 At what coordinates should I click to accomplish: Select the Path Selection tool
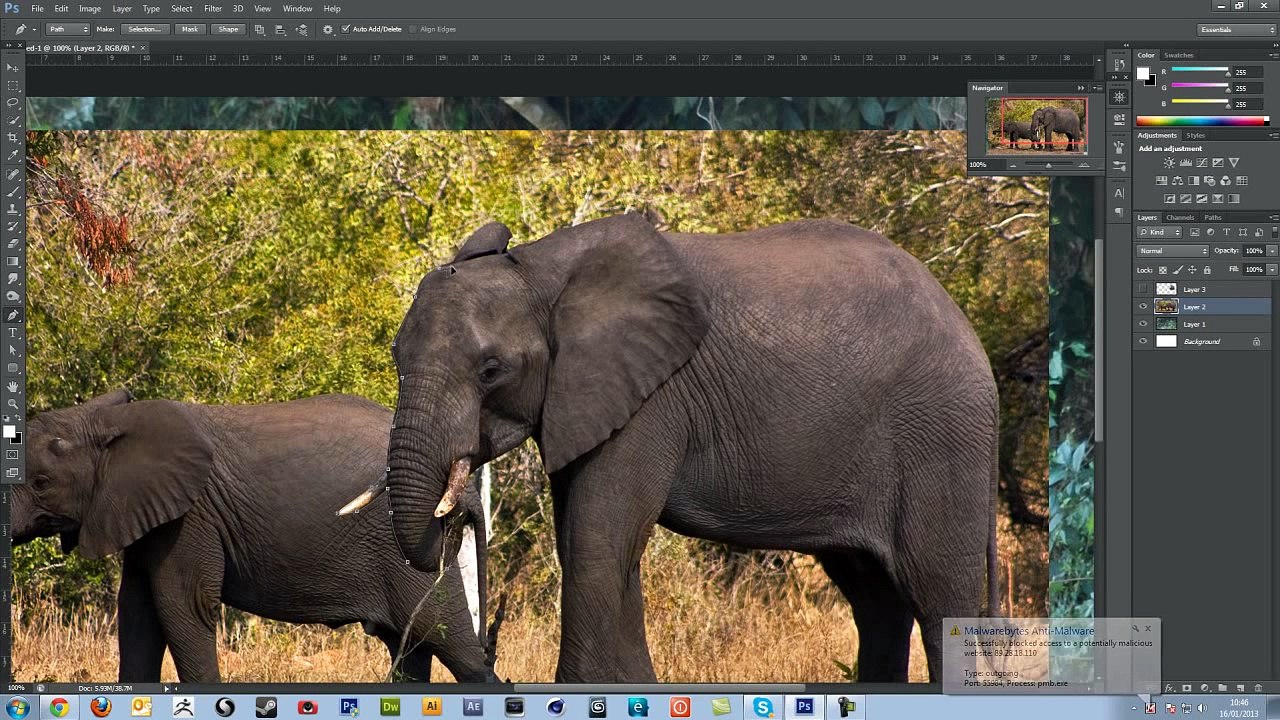(x=13, y=350)
